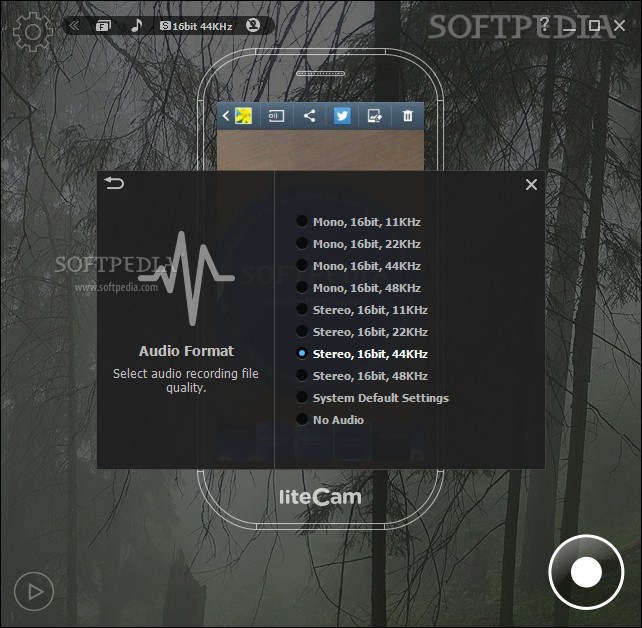Click the screen cast icon in phone toolbar
642x628 pixels.
click(x=276, y=116)
